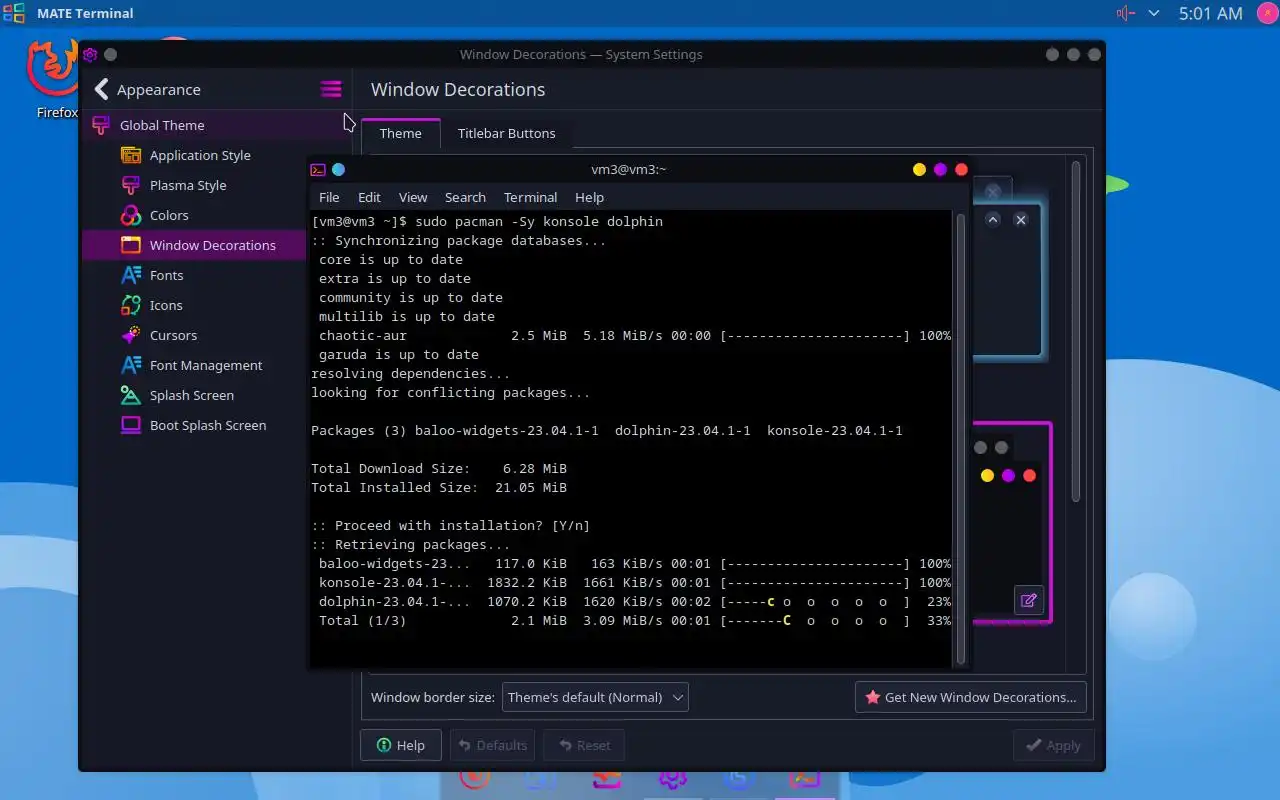Click 'Packages (3) baloo-widgets' line
The image size is (1280, 800).
pyautogui.click(x=607, y=430)
